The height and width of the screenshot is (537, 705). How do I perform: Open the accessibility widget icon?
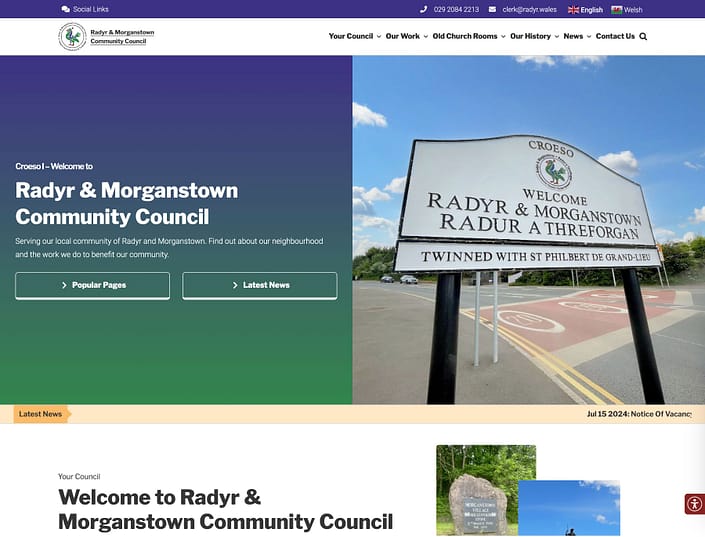[694, 504]
